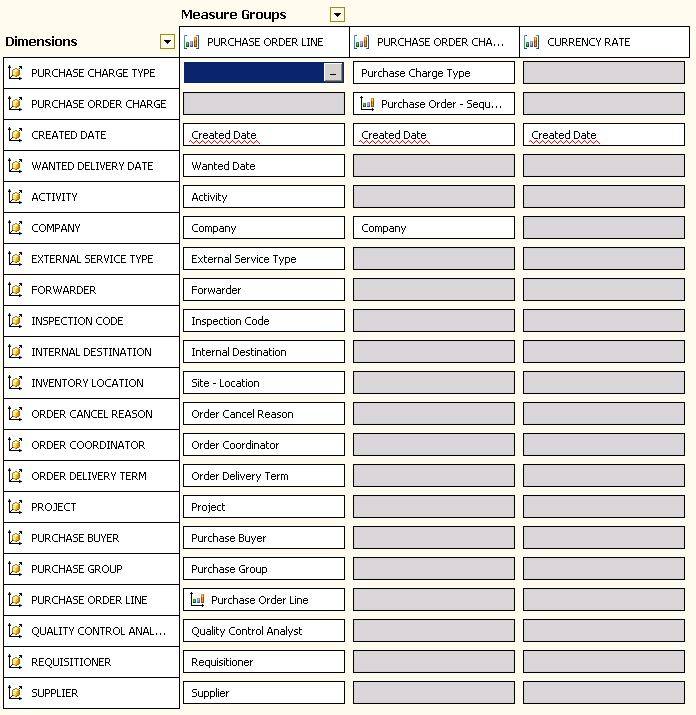Viewport: 696px width, 715px height.
Task: Open the Dimensions filter dropdown
Action: pyautogui.click(x=167, y=42)
